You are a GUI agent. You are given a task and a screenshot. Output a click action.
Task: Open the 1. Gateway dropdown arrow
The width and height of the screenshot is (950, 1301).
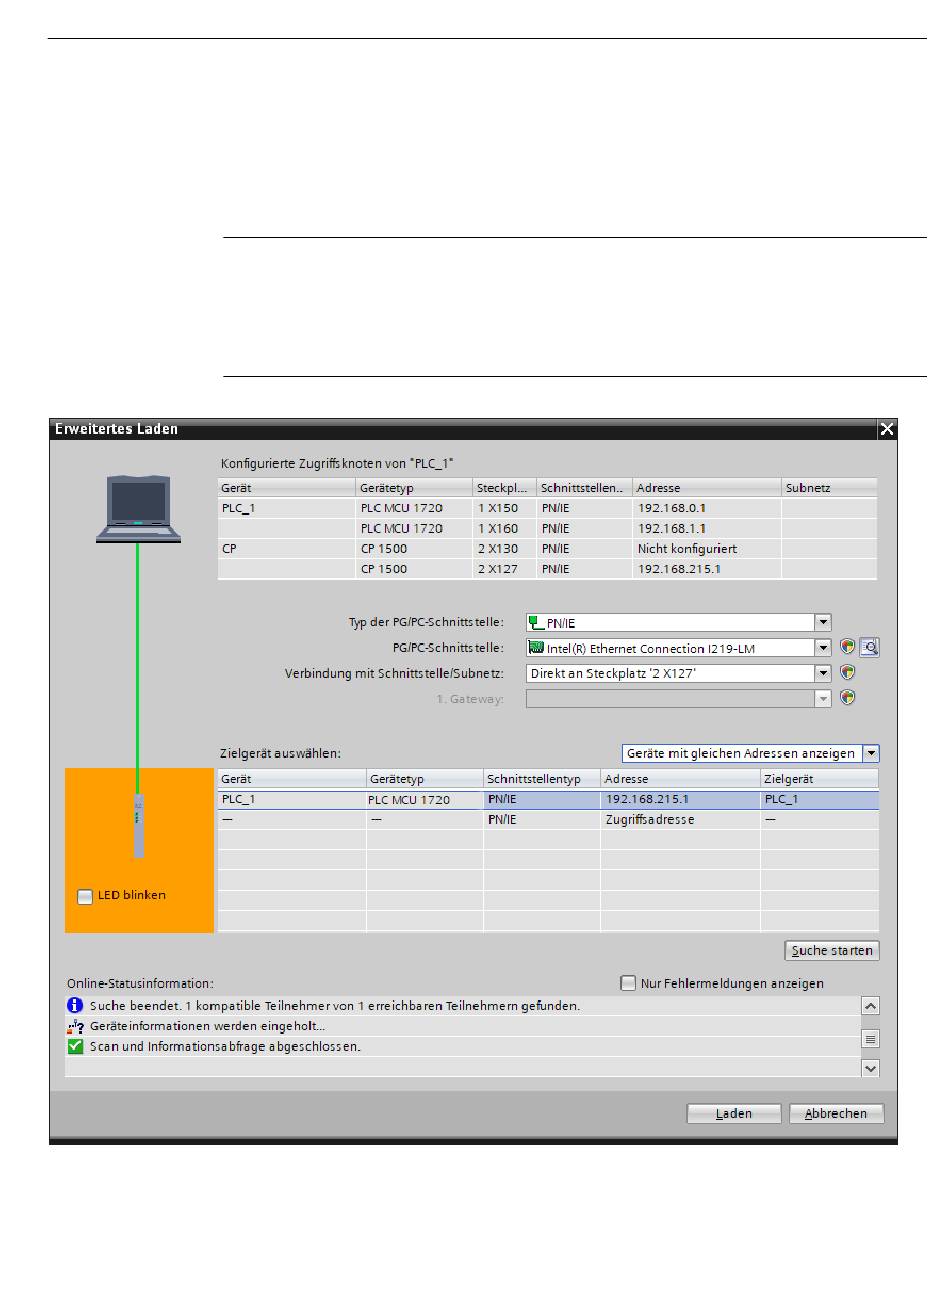(x=823, y=698)
